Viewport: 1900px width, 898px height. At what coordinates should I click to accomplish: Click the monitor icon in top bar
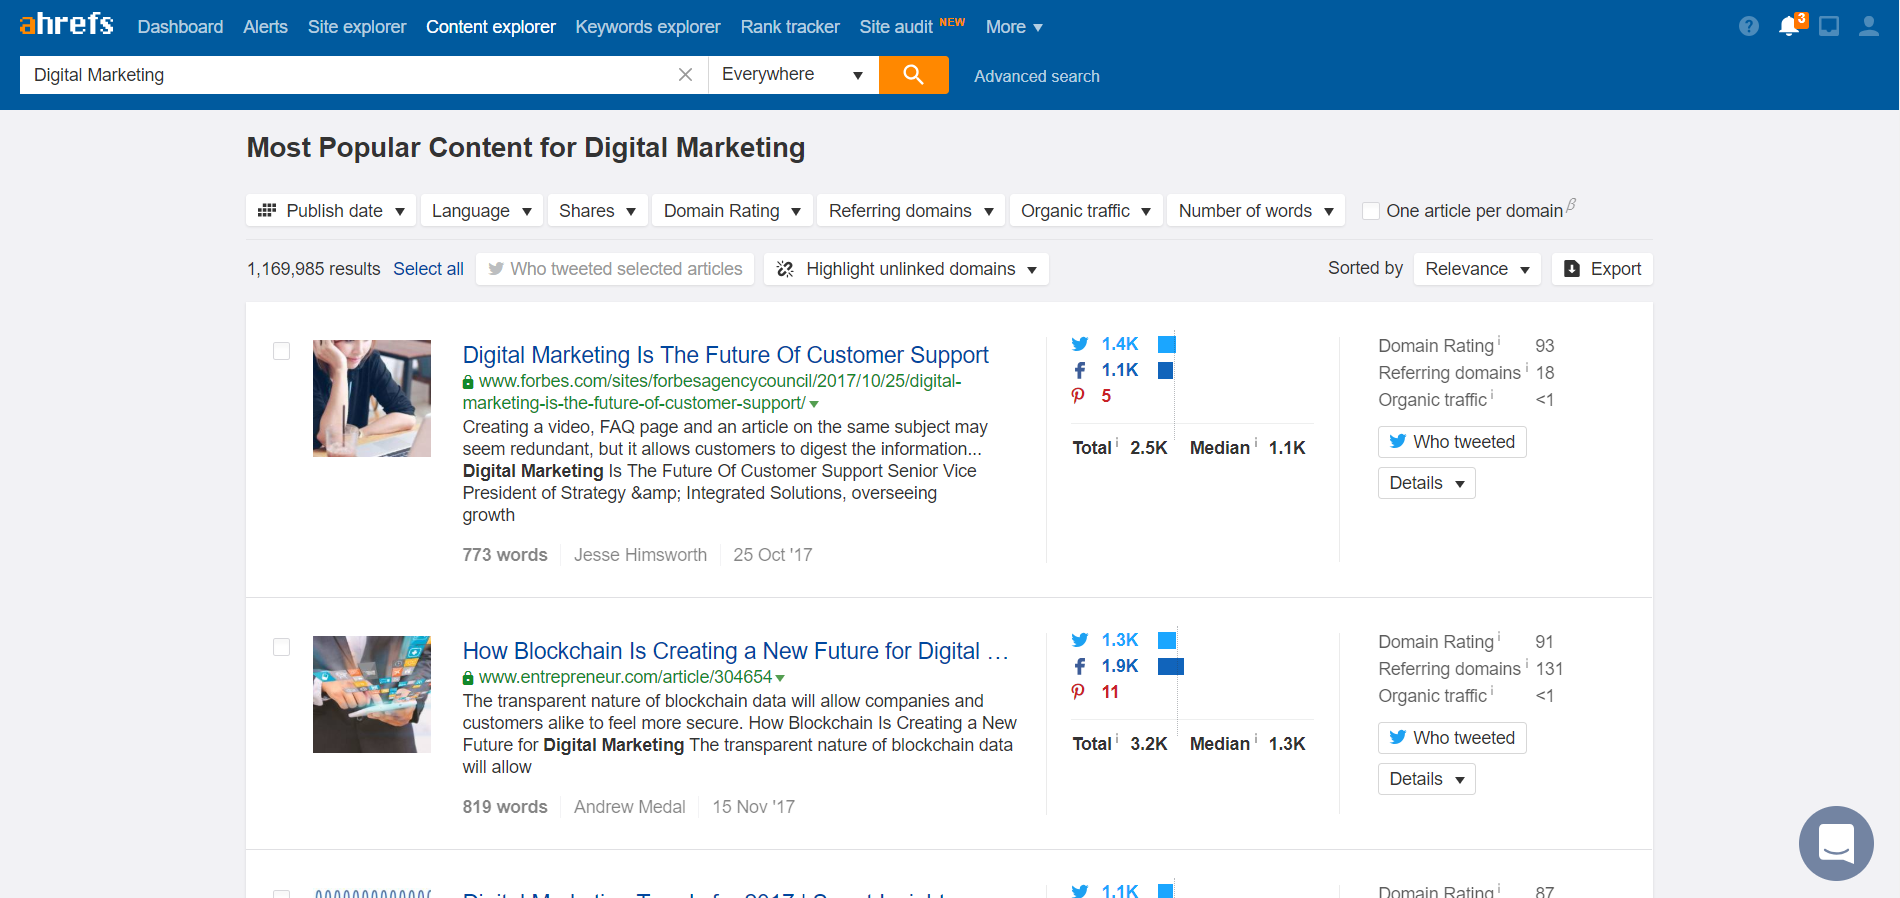point(1828,26)
